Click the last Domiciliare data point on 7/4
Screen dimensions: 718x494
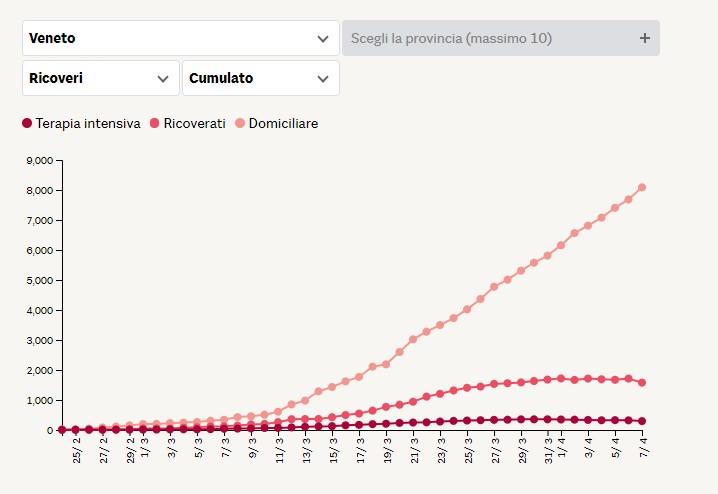click(x=641, y=187)
